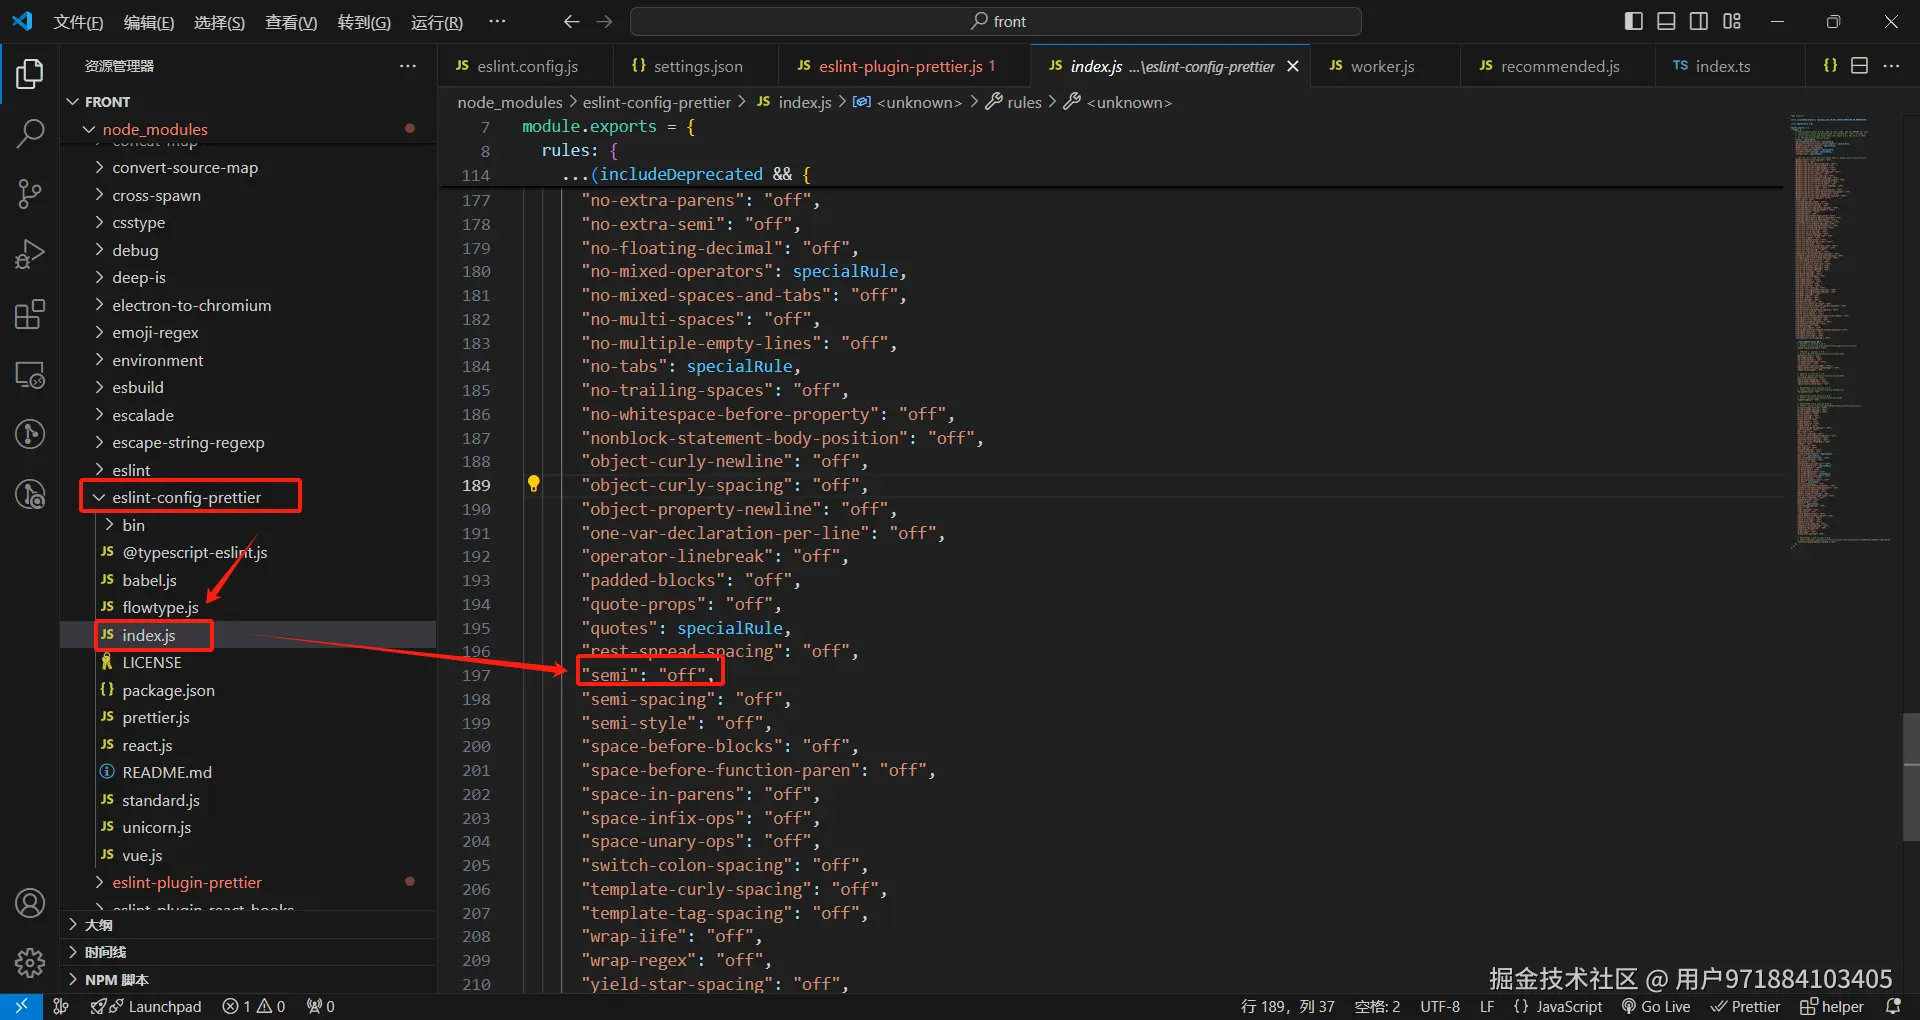The image size is (1920, 1020).
Task: Open the Run and Debug view
Action: (x=30, y=254)
